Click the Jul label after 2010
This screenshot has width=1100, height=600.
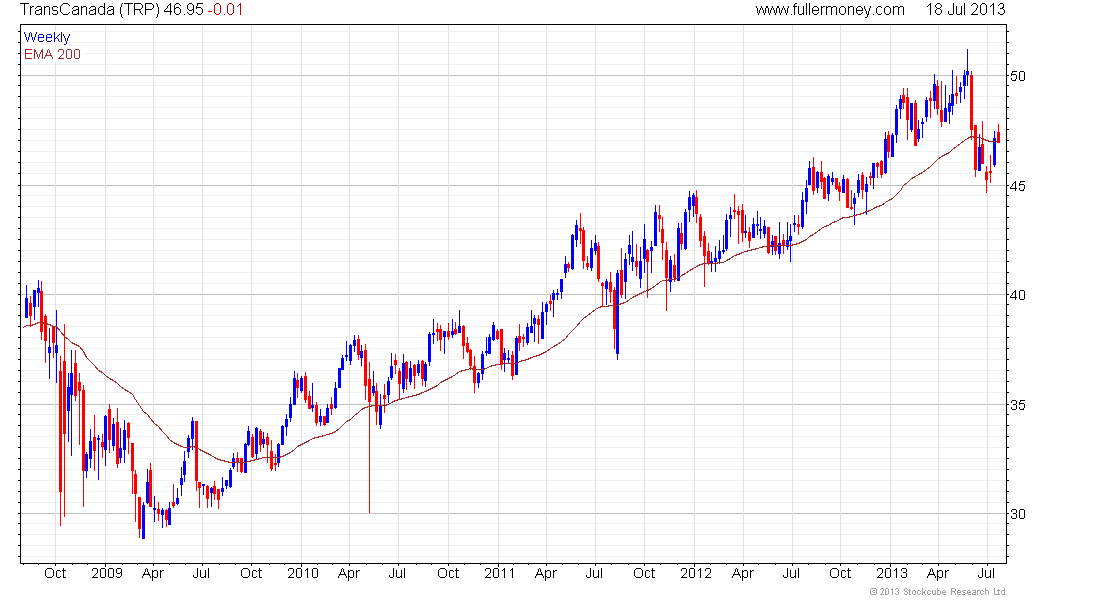(397, 573)
